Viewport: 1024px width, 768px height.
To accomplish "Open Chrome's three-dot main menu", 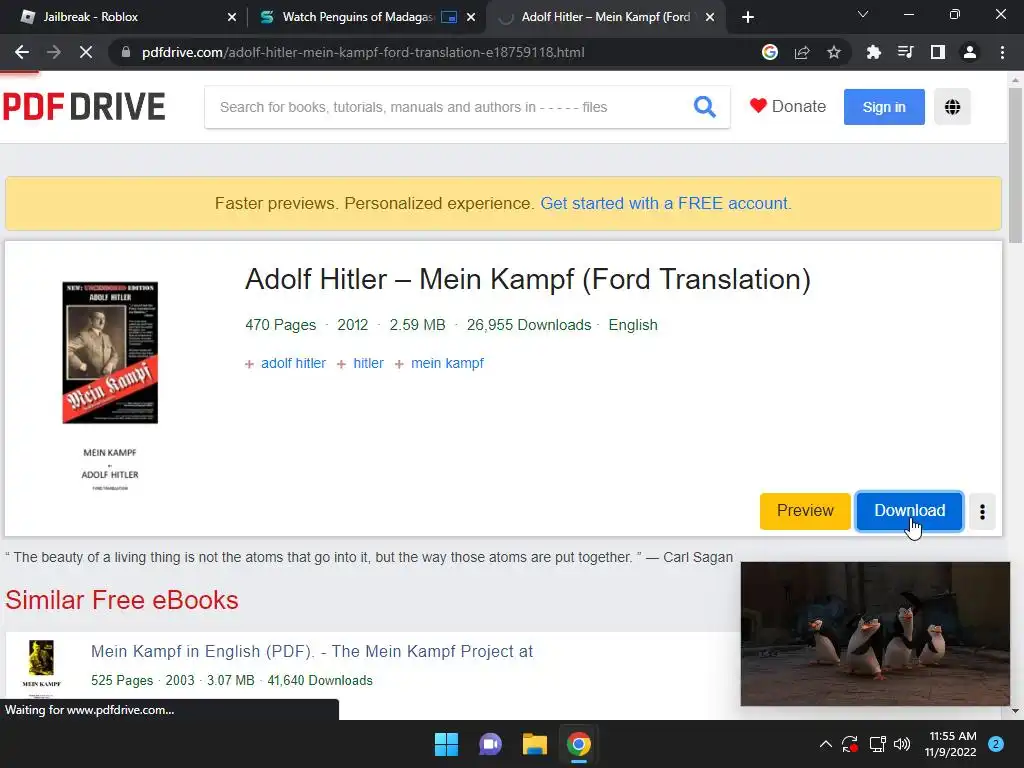I will [x=1002, y=52].
